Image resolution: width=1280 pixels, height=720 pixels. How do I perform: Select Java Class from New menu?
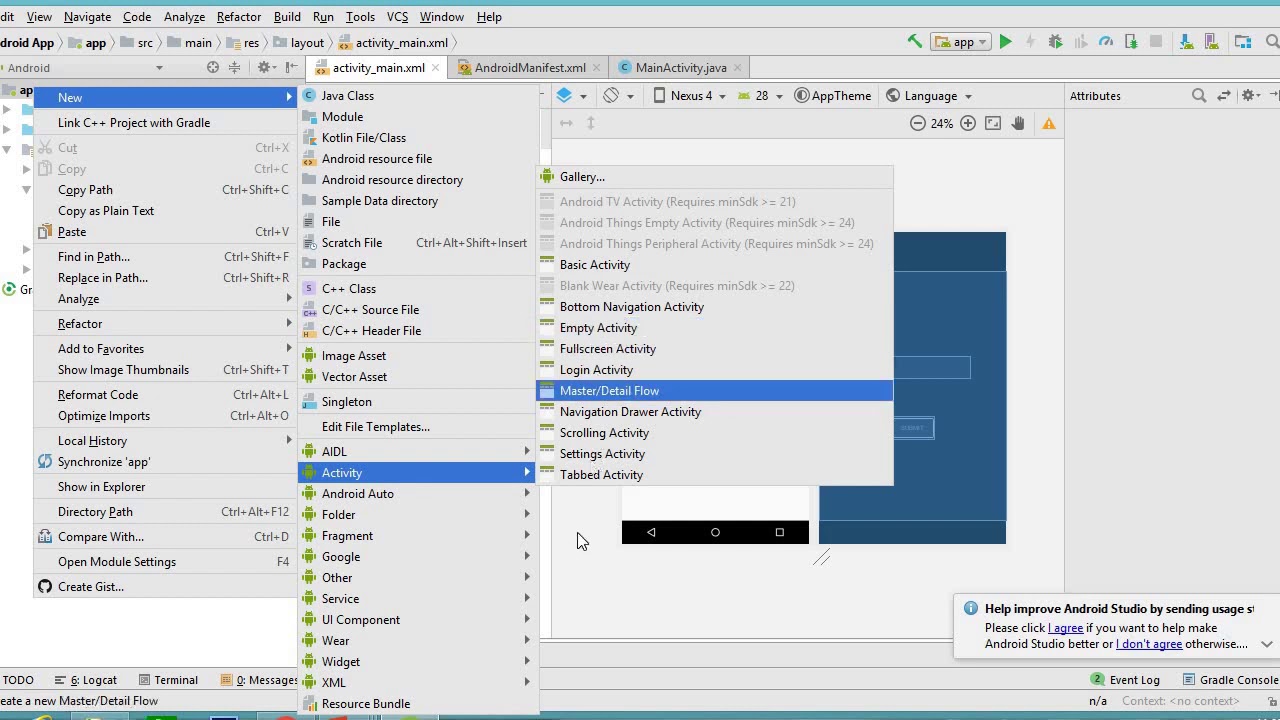418,96
